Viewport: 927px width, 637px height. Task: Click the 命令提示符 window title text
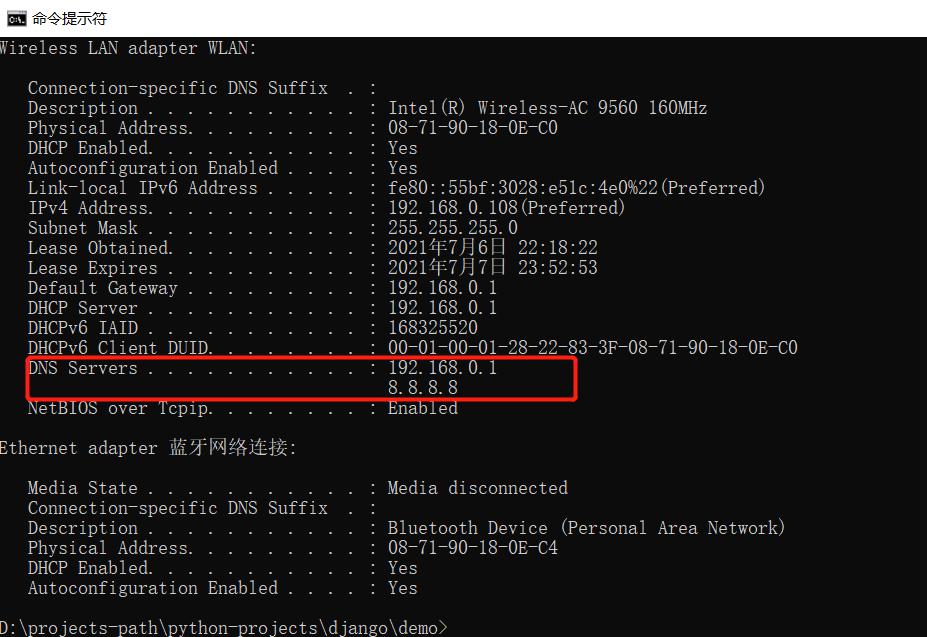pos(69,18)
